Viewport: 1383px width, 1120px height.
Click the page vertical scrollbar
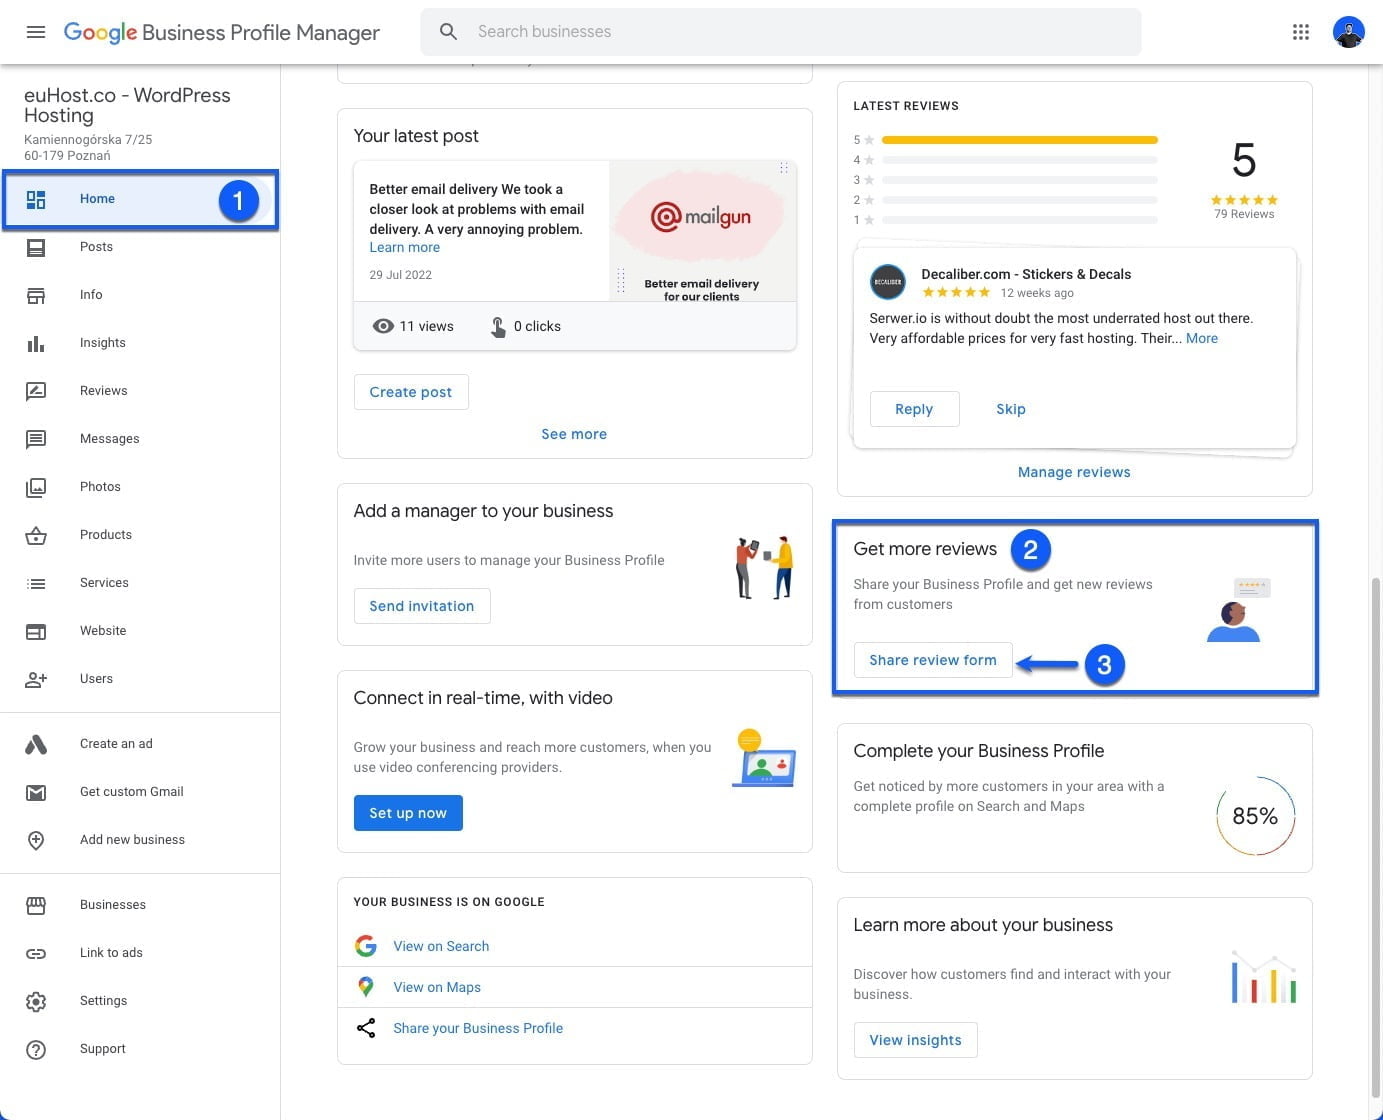point(1378,838)
